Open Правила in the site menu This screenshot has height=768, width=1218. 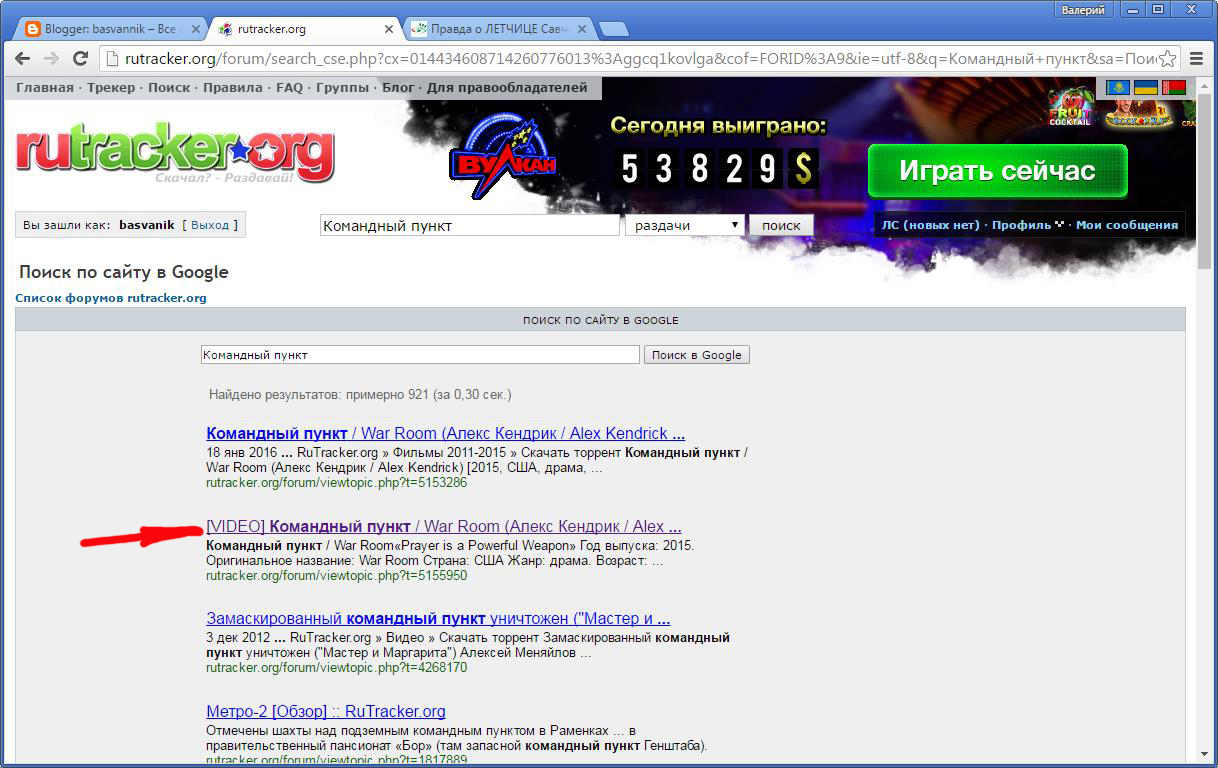(233, 87)
